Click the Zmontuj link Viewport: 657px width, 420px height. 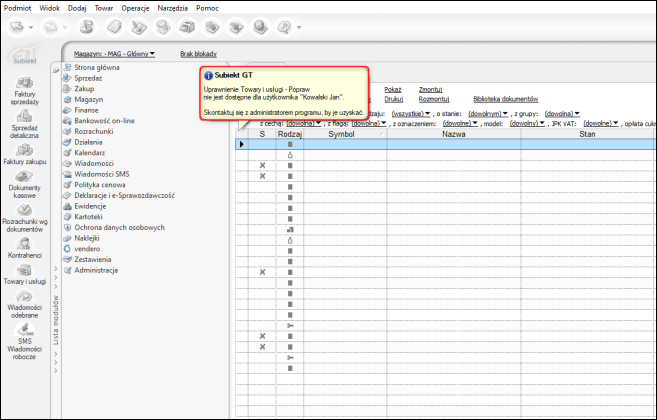[430, 90]
